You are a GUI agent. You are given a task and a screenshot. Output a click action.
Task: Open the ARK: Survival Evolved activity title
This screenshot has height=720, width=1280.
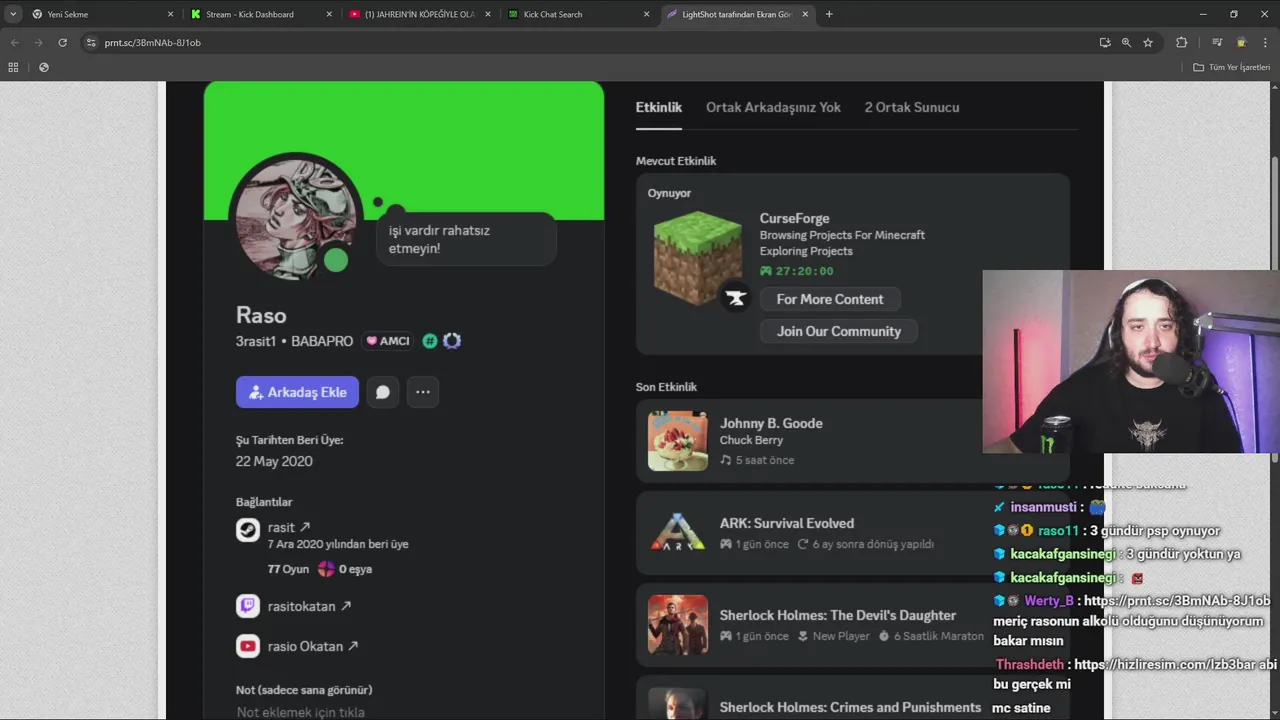pos(787,523)
